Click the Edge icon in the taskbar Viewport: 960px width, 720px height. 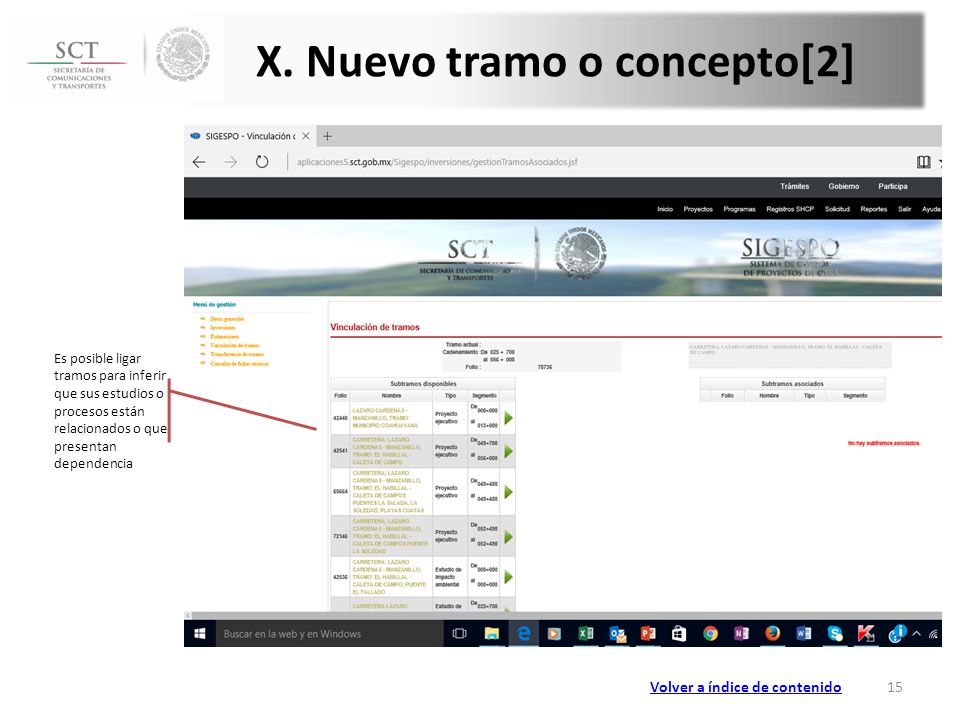(524, 634)
